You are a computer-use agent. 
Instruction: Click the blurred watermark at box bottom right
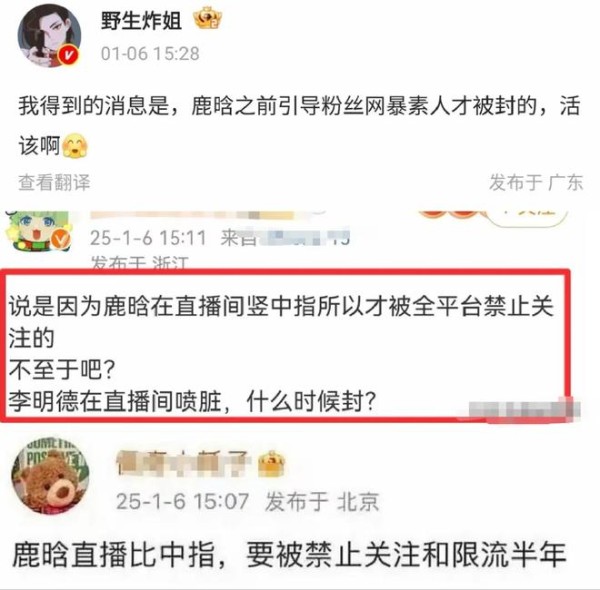click(x=525, y=410)
